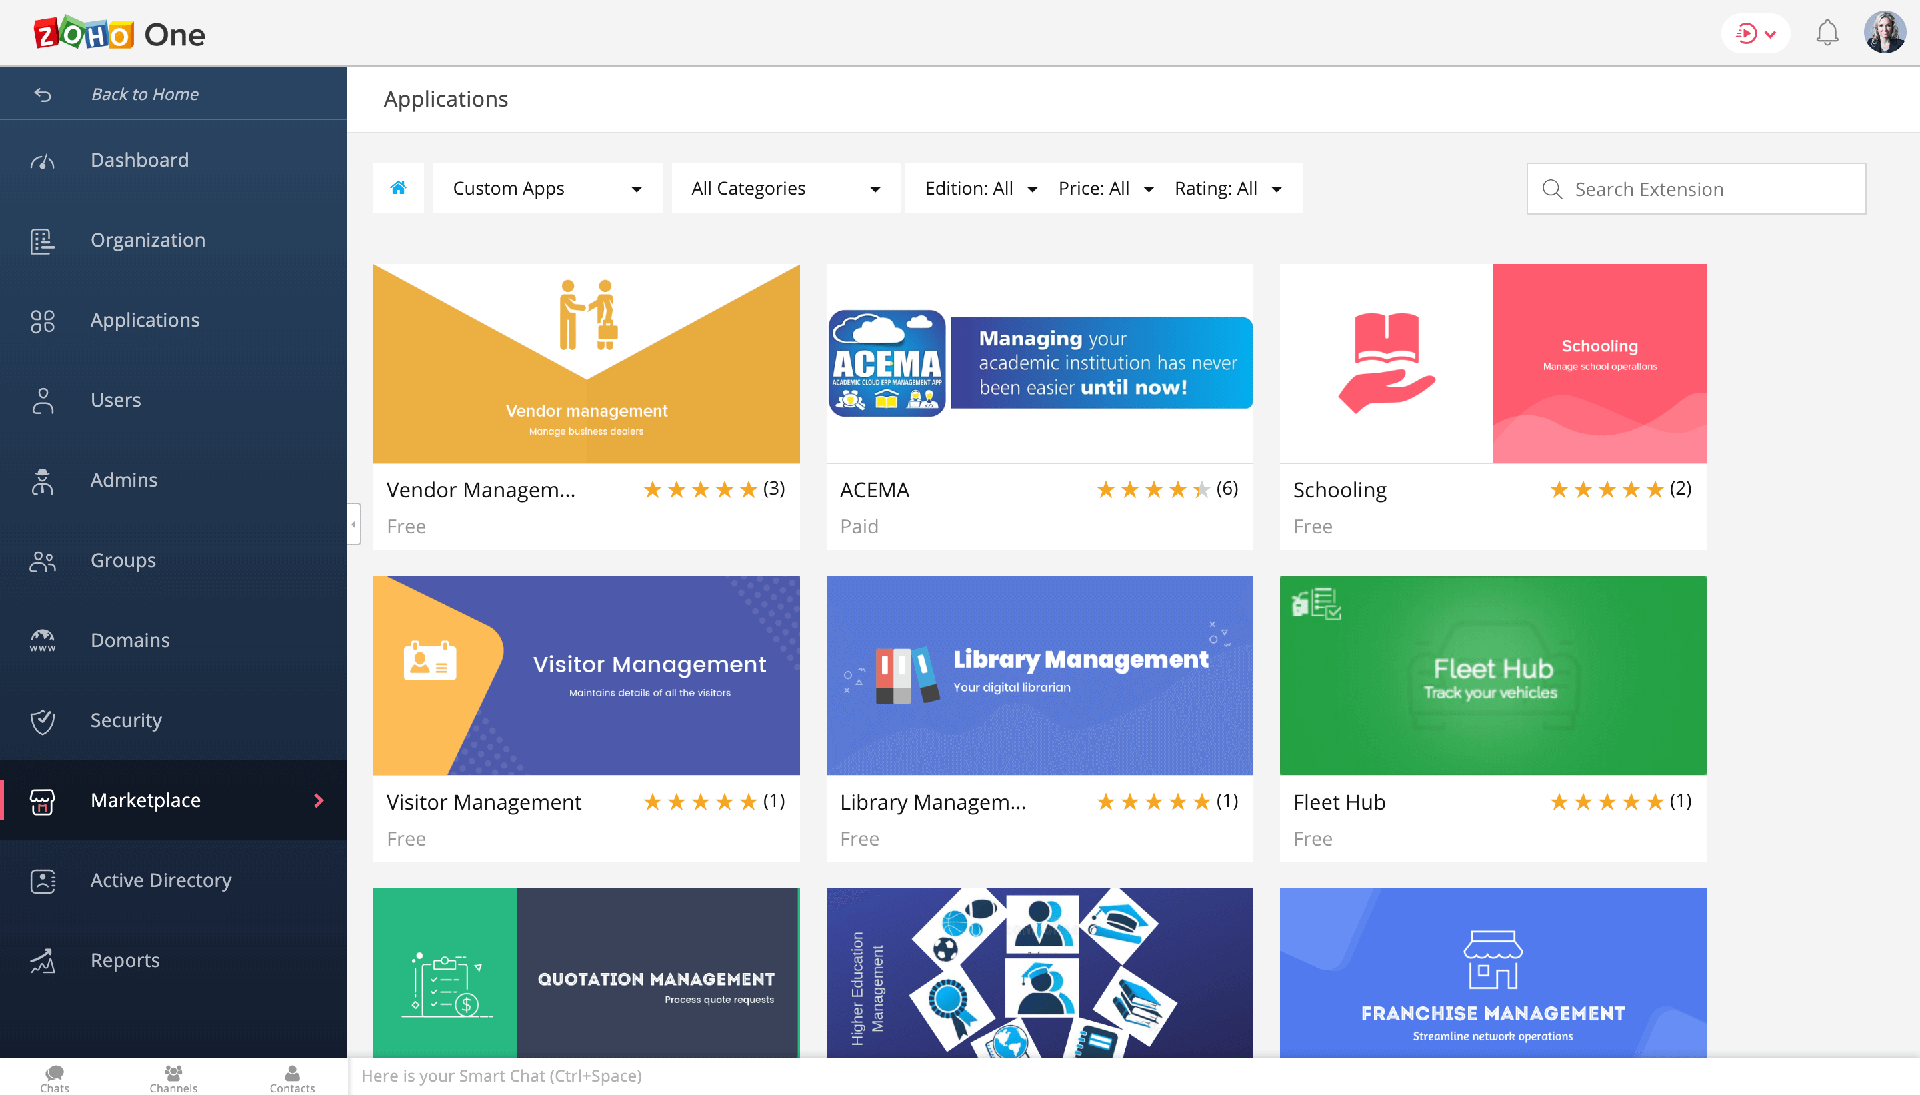This screenshot has height=1095, width=1920.
Task: Click the Users sidebar icon
Action: 43,400
